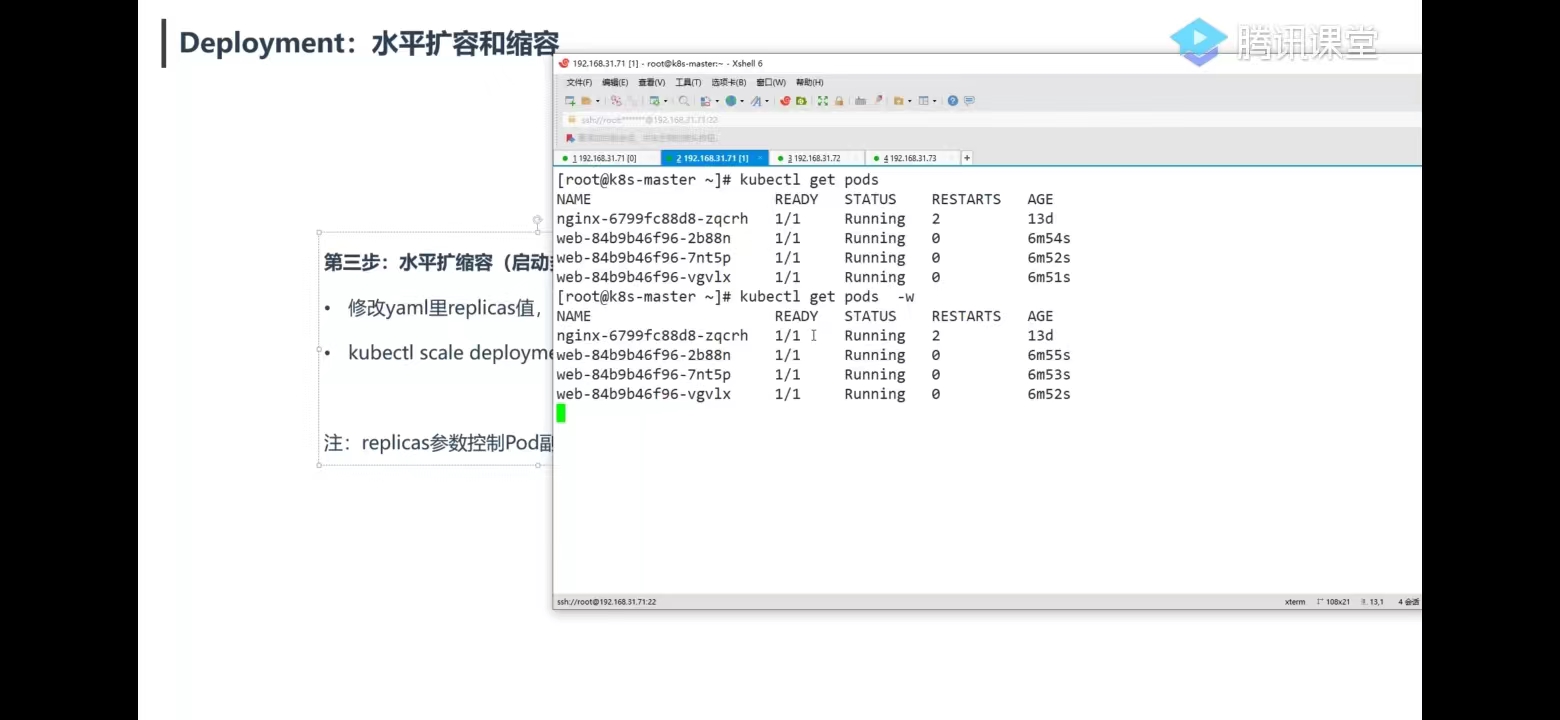Expand the yellow folder icon dropdown
Image resolution: width=1560 pixels, height=720 pixels.
[x=909, y=101]
